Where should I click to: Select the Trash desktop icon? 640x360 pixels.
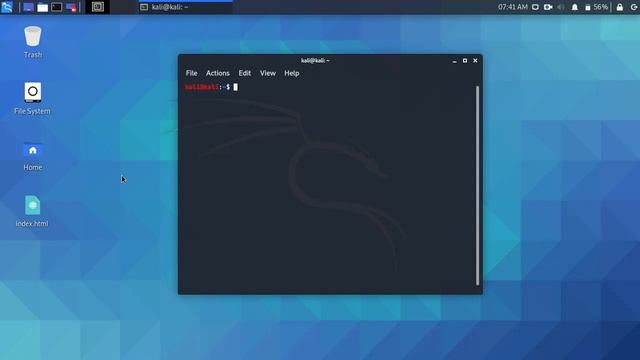tap(33, 42)
